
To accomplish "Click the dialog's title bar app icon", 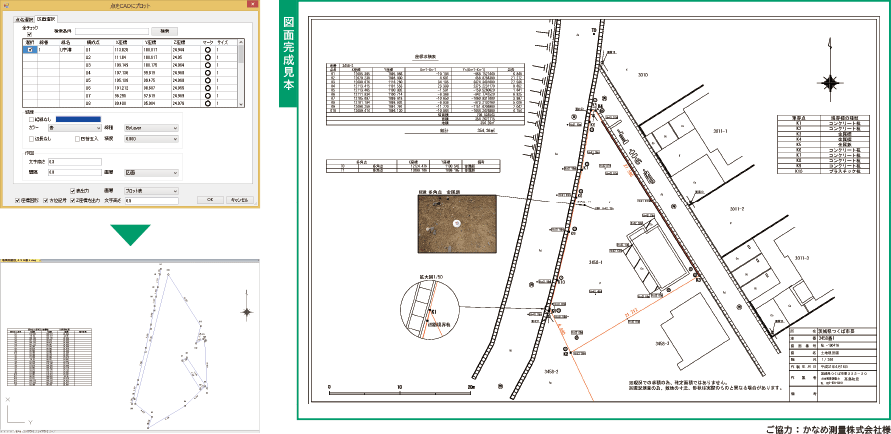I will [x=9, y=6].
